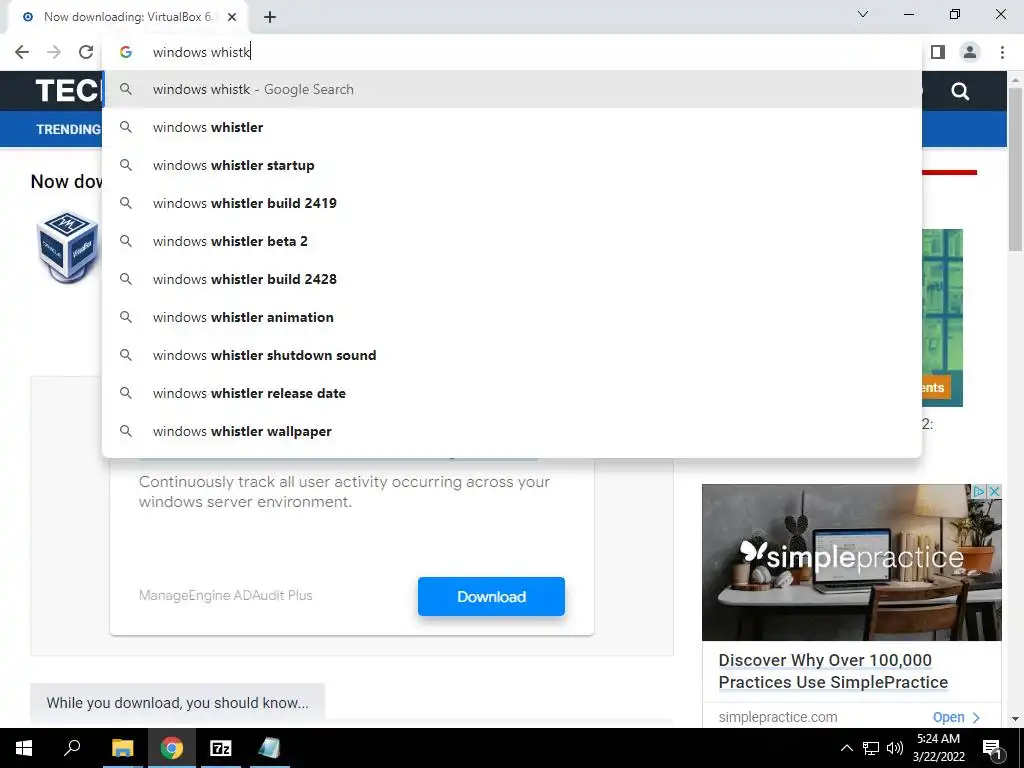Viewport: 1024px width, 768px height.
Task: Close the SimplePractice ad with X
Action: tap(994, 491)
